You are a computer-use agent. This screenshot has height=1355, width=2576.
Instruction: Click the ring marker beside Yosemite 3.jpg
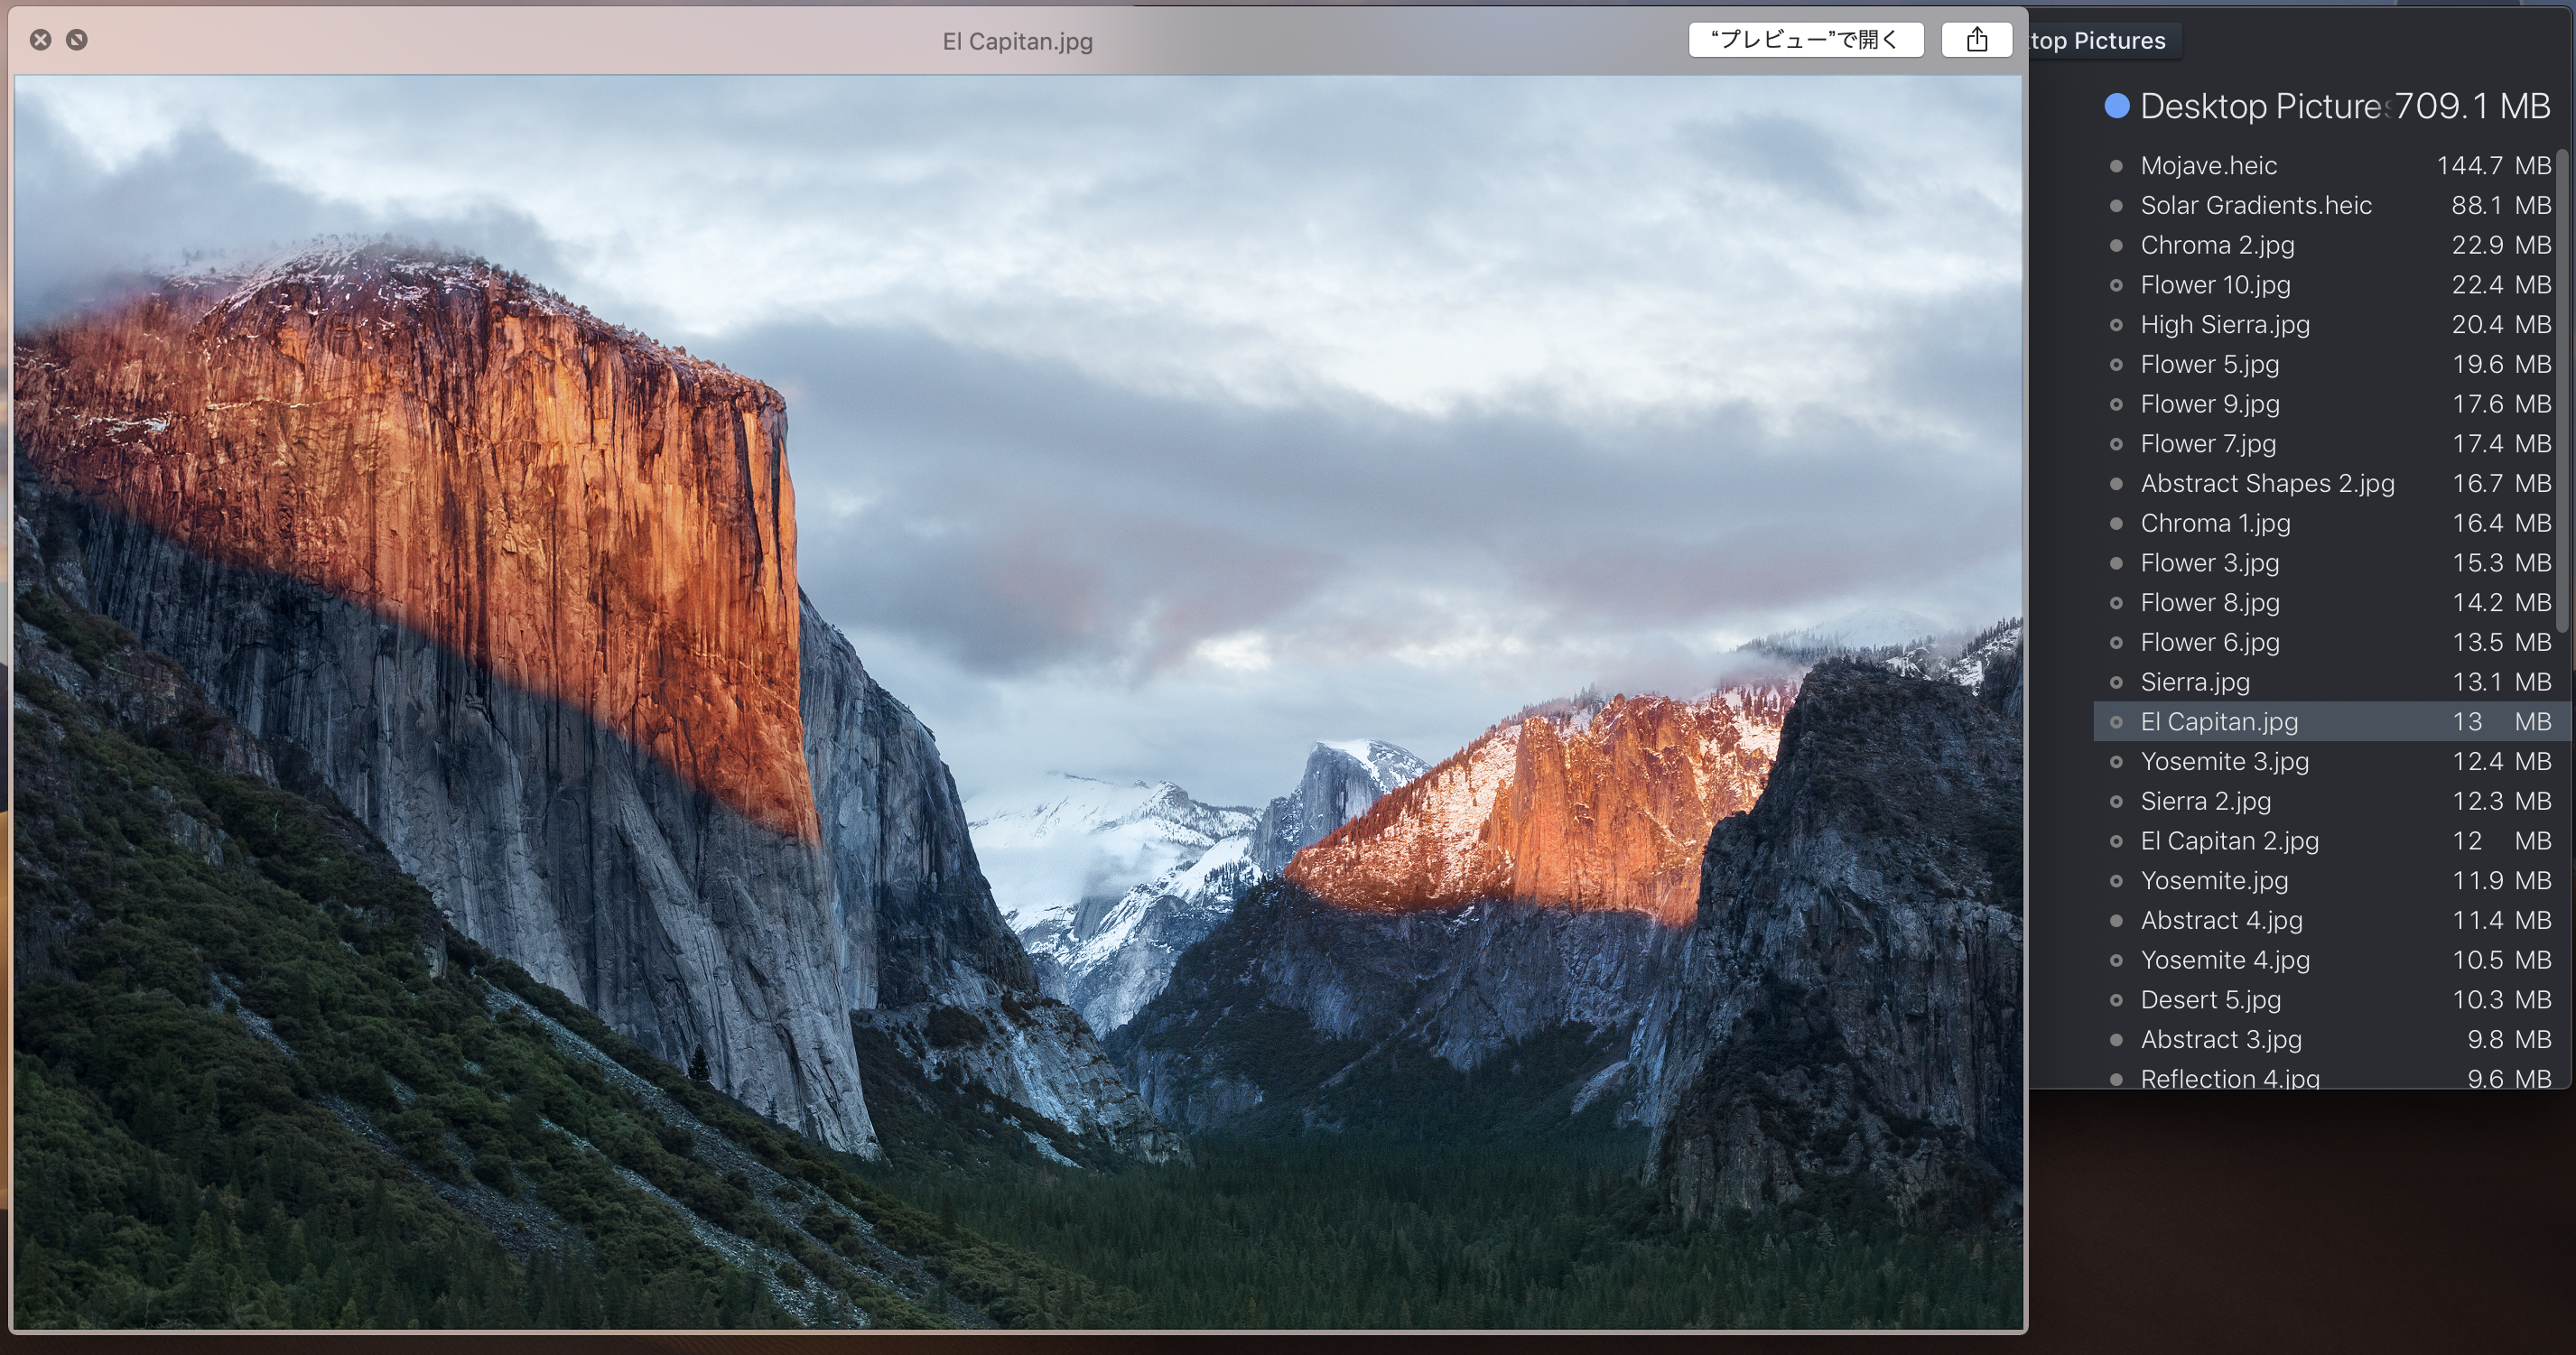tap(2116, 762)
